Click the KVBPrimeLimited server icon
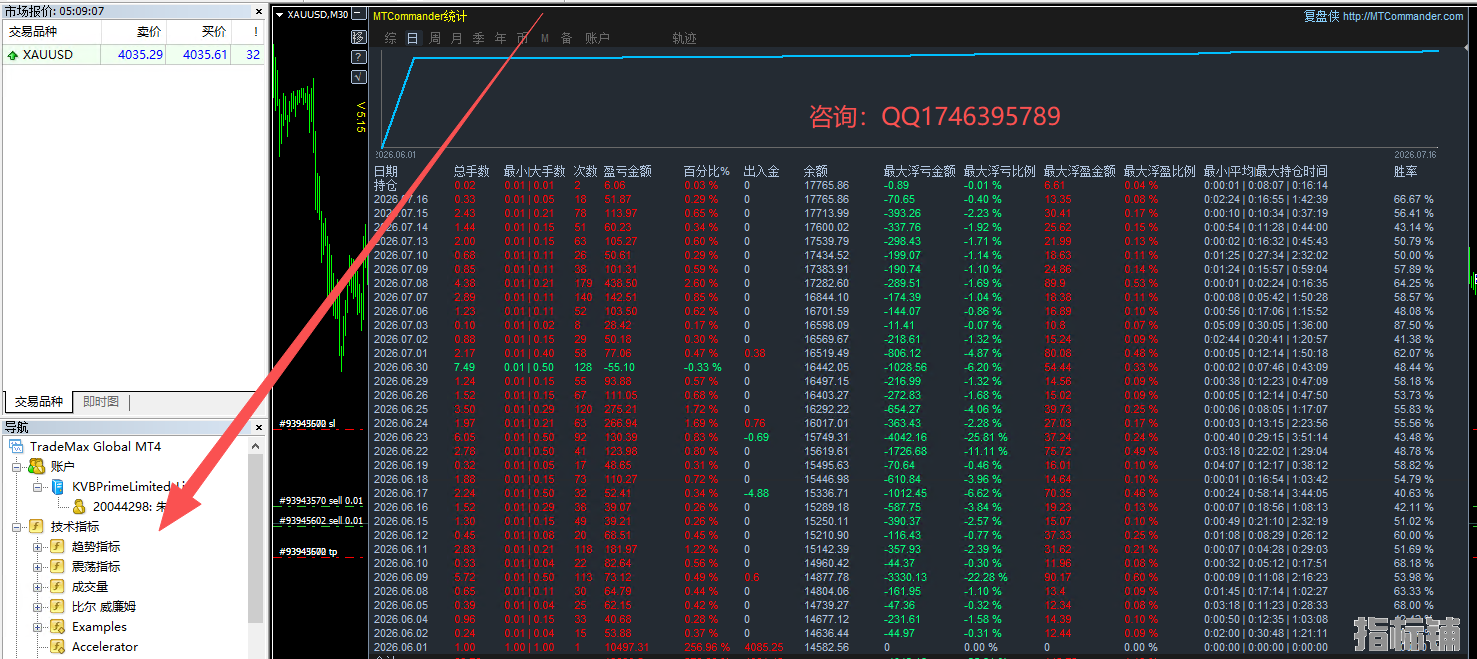This screenshot has height=659, width=1477. (58, 486)
